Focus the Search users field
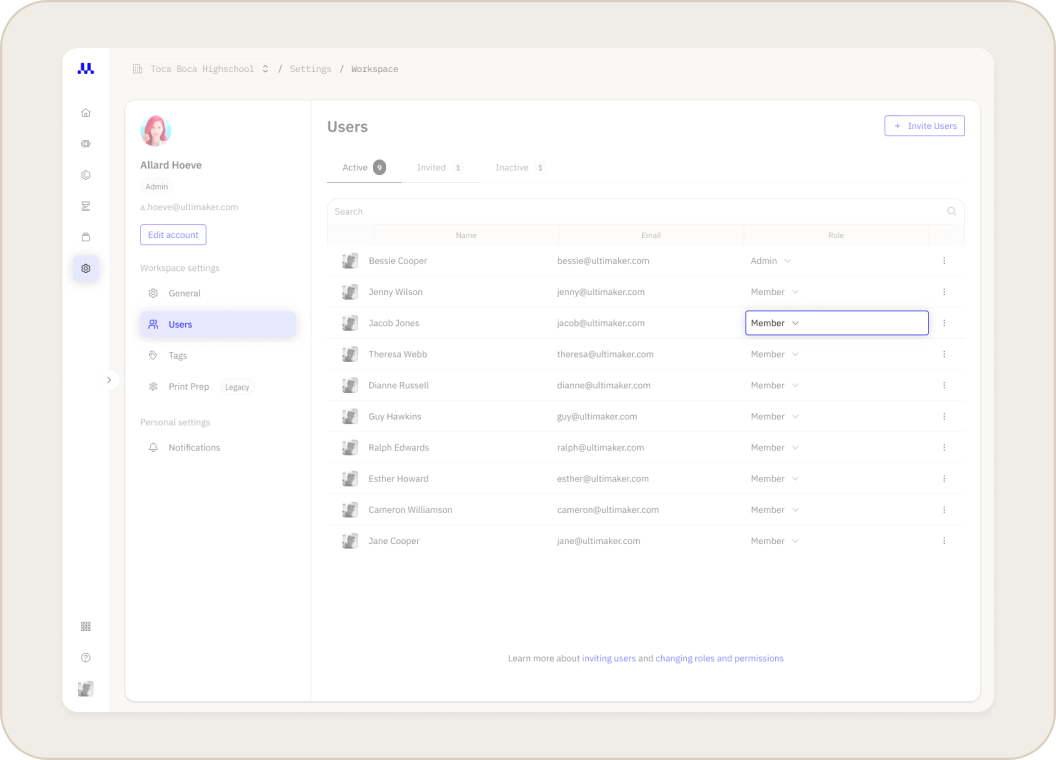This screenshot has height=760, width=1056. coord(645,212)
